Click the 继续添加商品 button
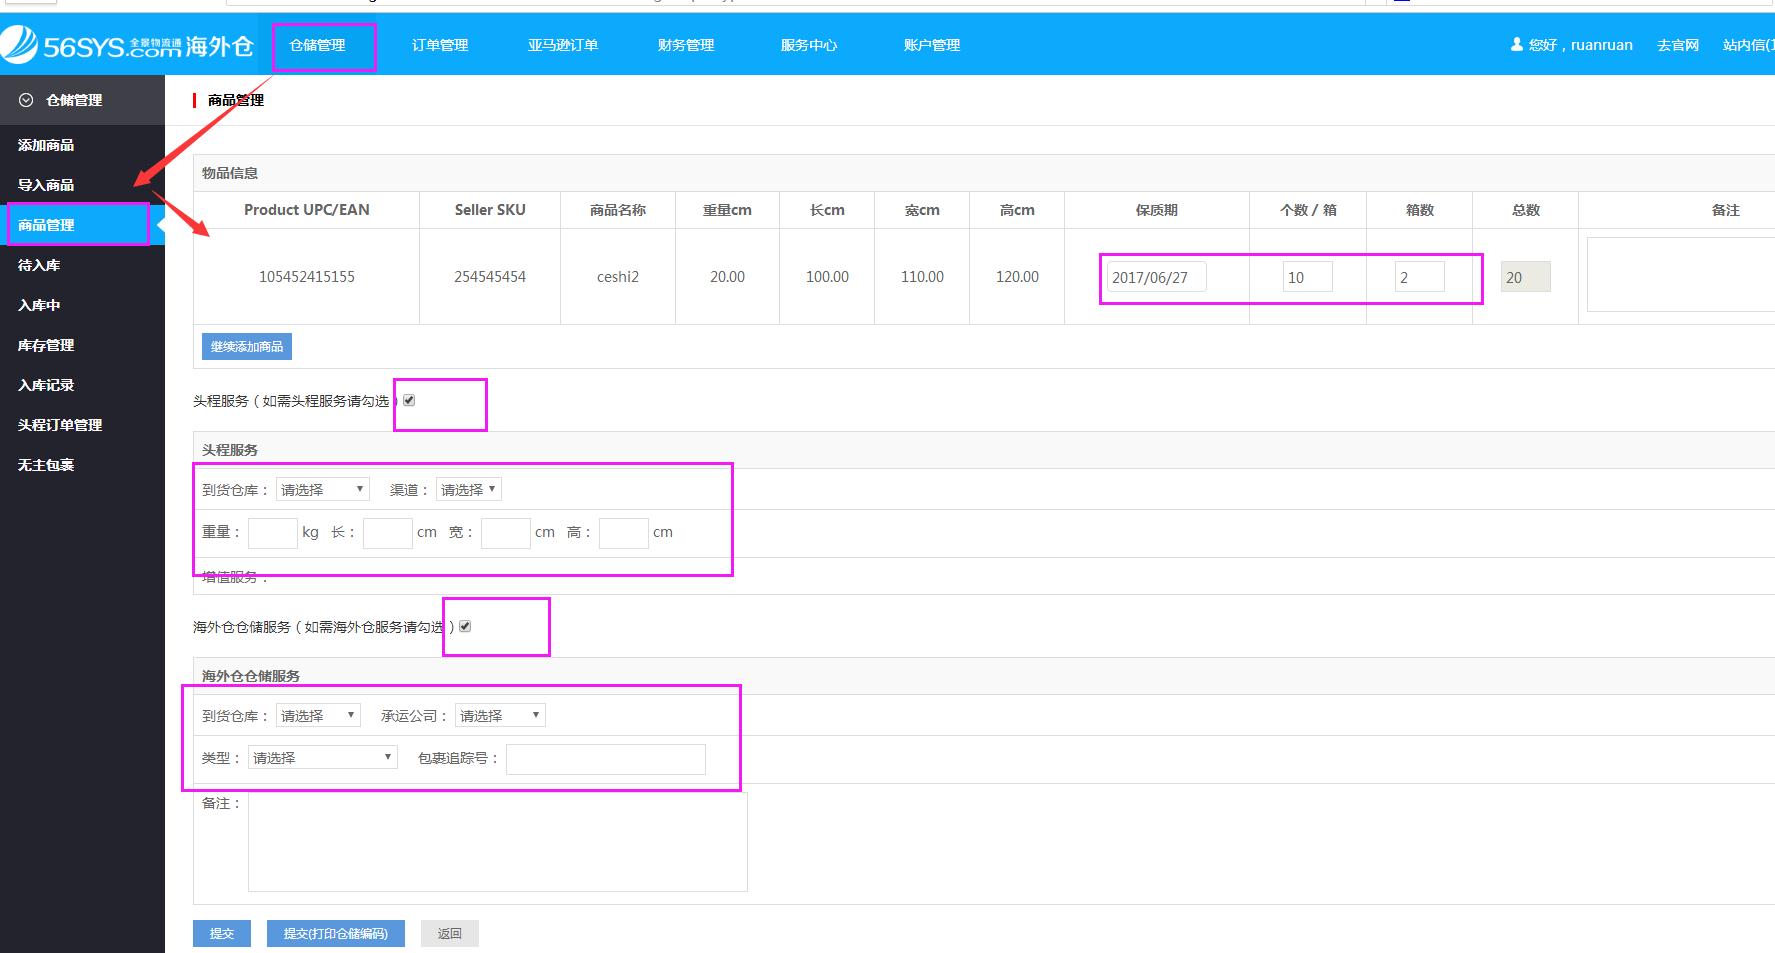 point(247,346)
